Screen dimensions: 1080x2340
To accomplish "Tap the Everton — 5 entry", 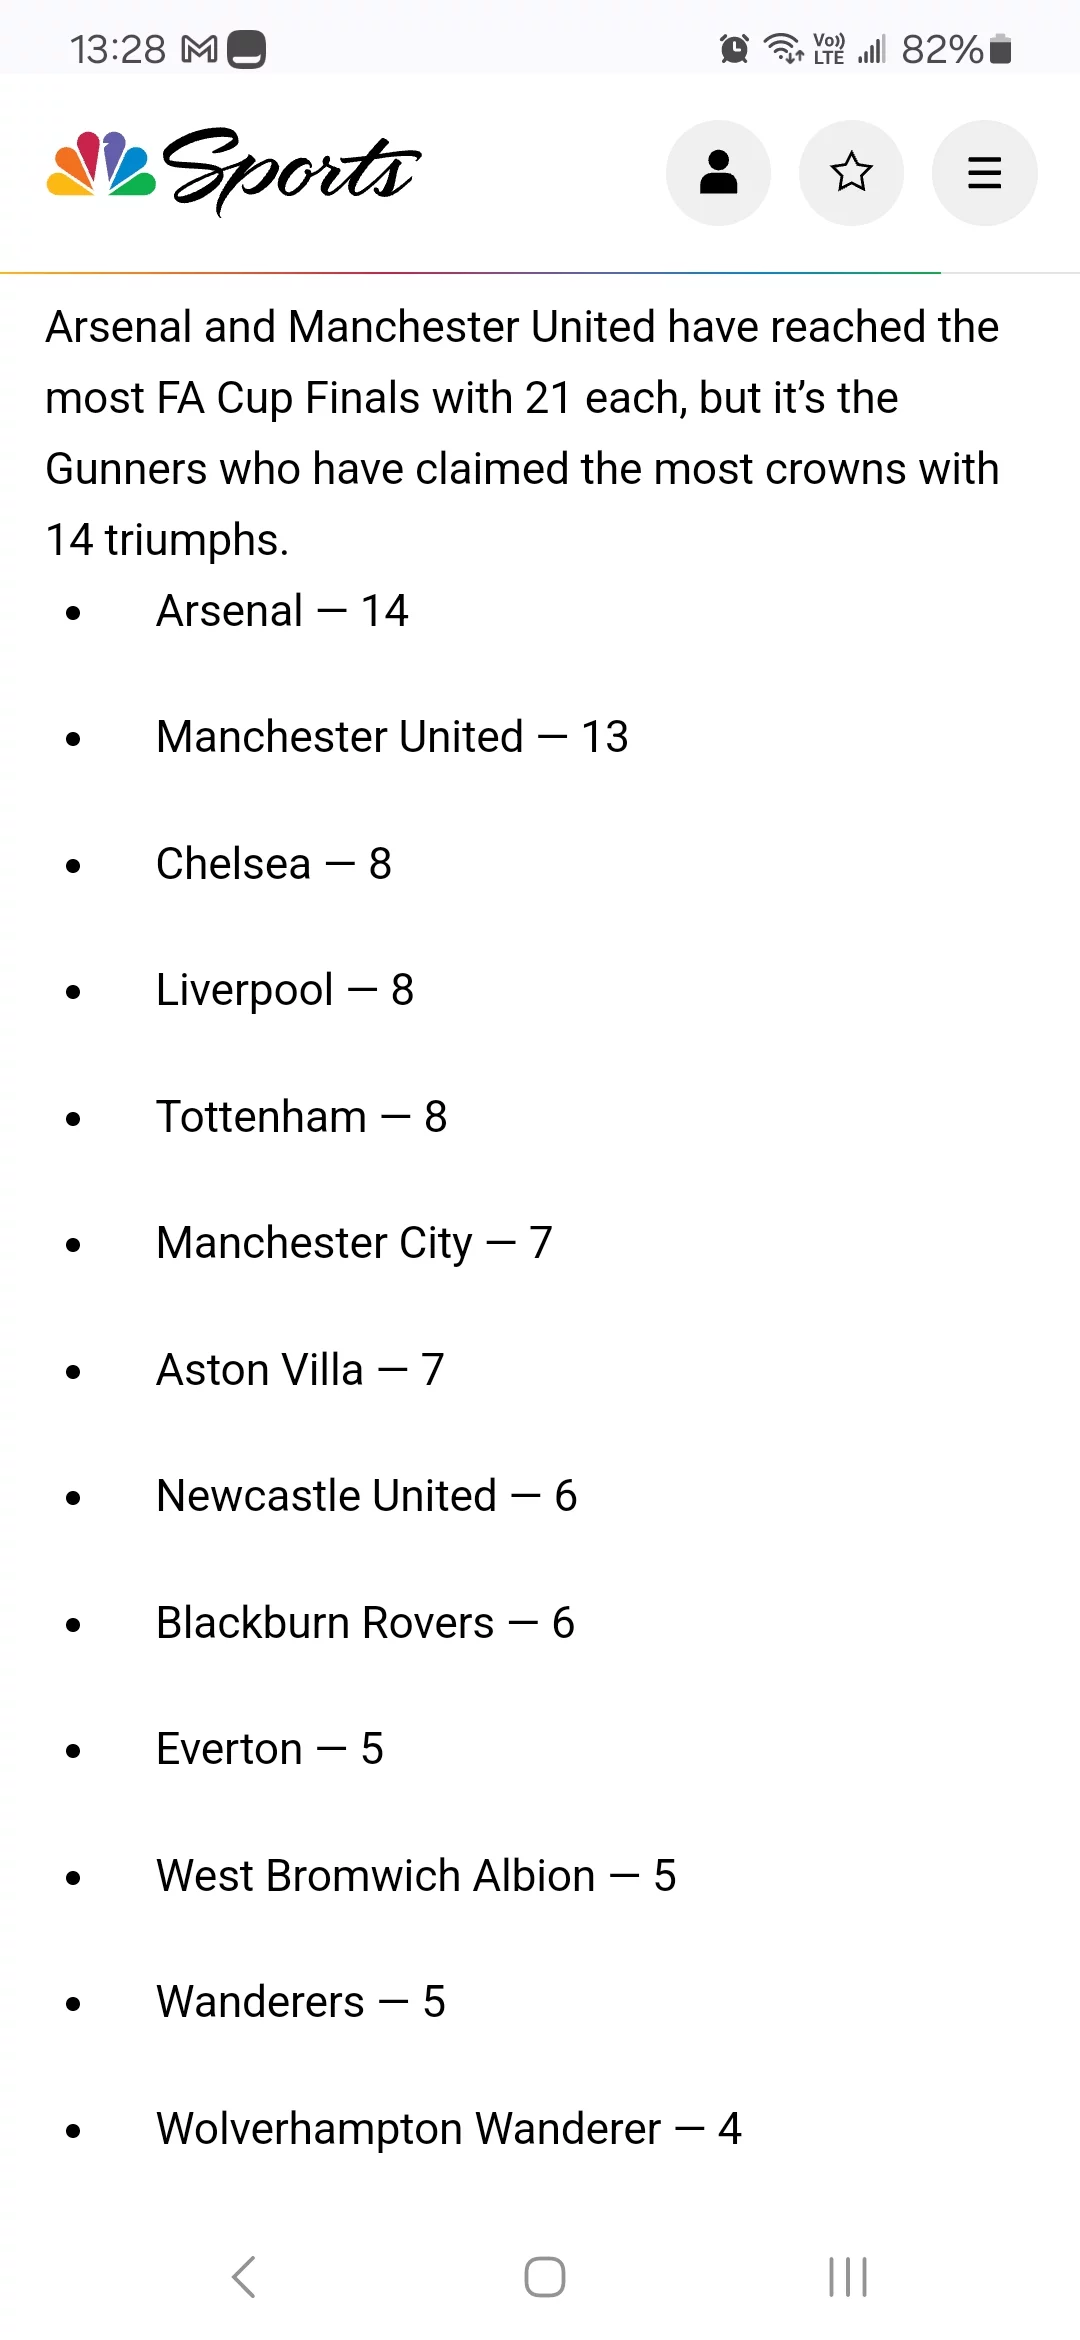I will point(270,1749).
